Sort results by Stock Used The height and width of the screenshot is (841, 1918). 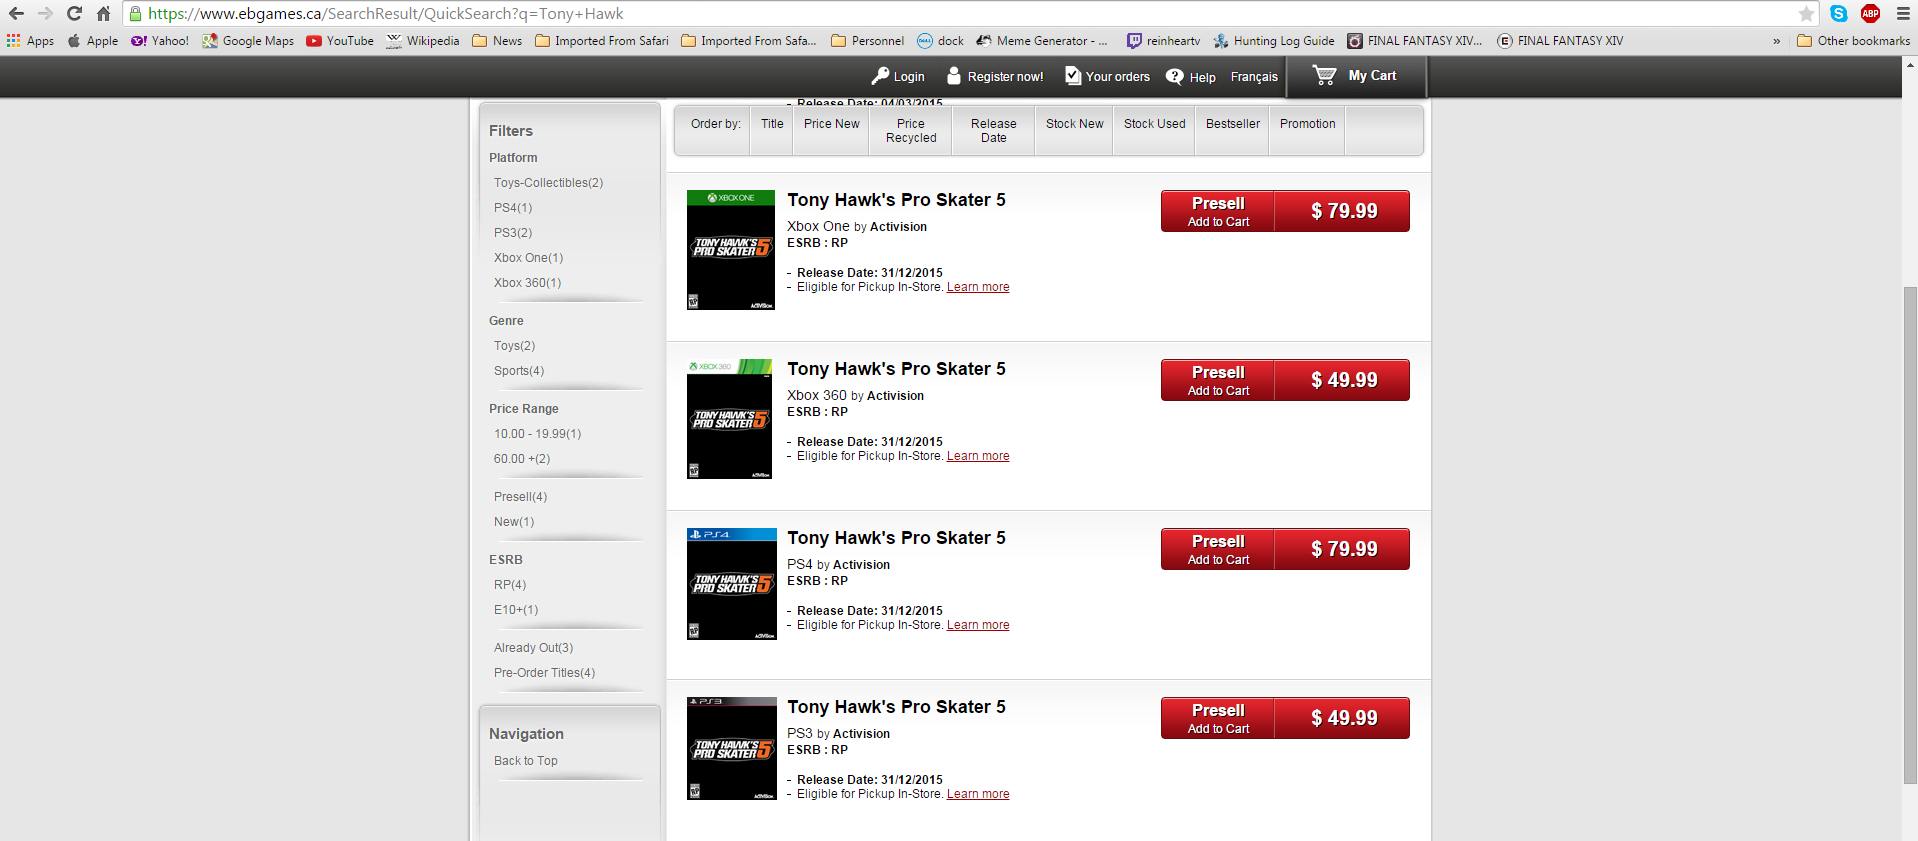(1155, 124)
